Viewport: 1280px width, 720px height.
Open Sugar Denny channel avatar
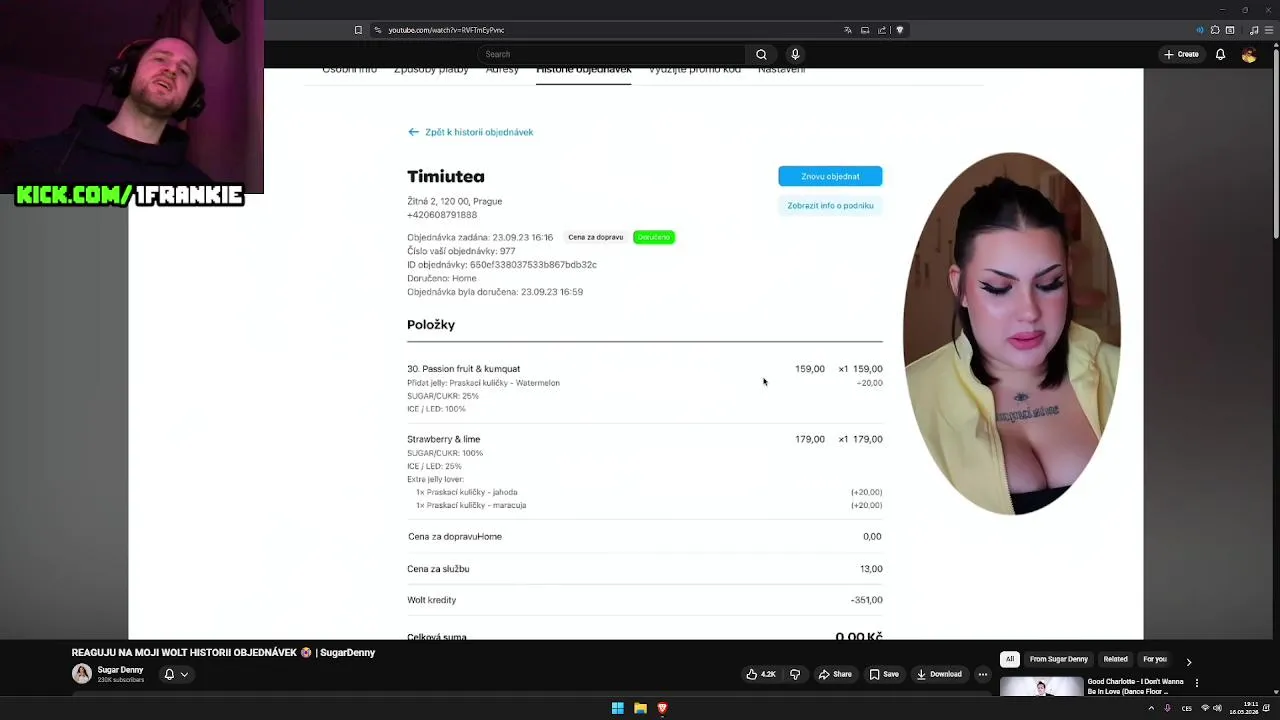(82, 674)
